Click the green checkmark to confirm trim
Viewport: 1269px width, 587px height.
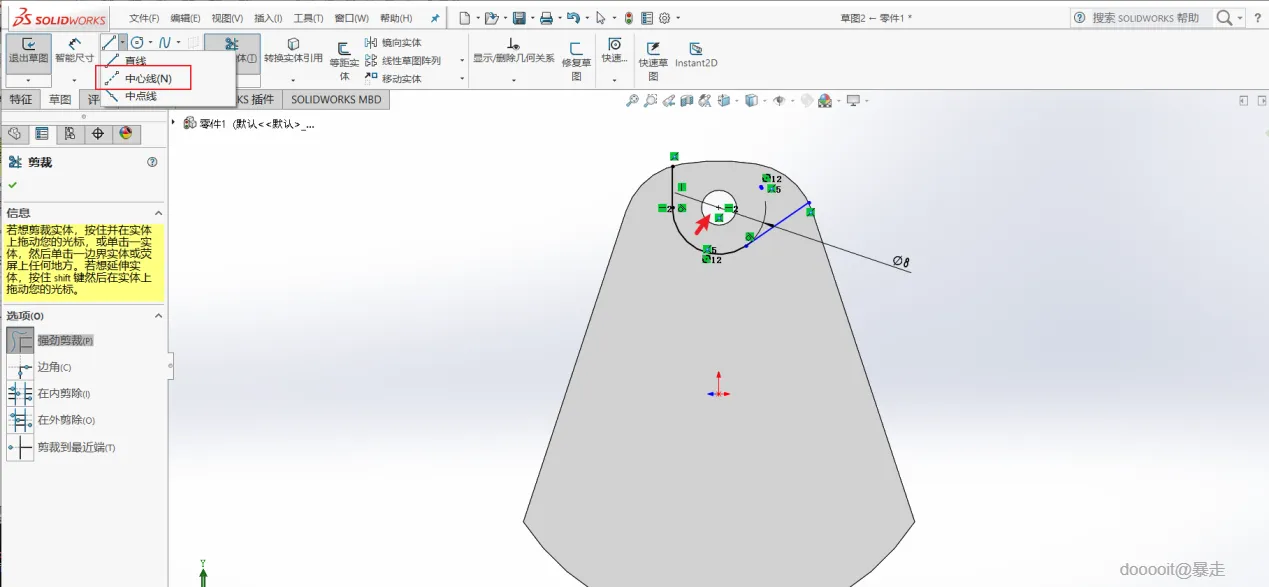pyautogui.click(x=13, y=185)
